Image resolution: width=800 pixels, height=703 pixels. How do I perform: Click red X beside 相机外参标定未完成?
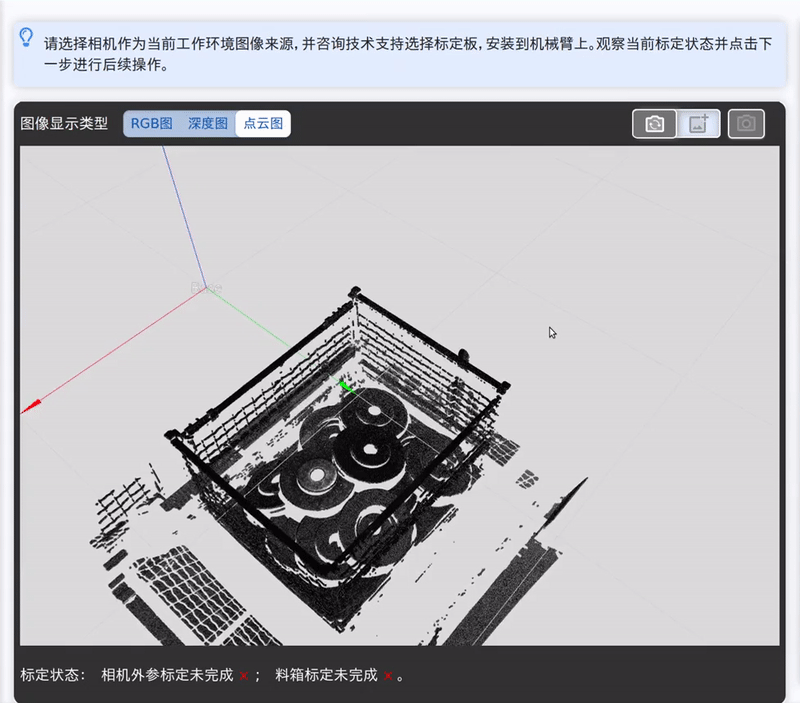click(x=243, y=676)
